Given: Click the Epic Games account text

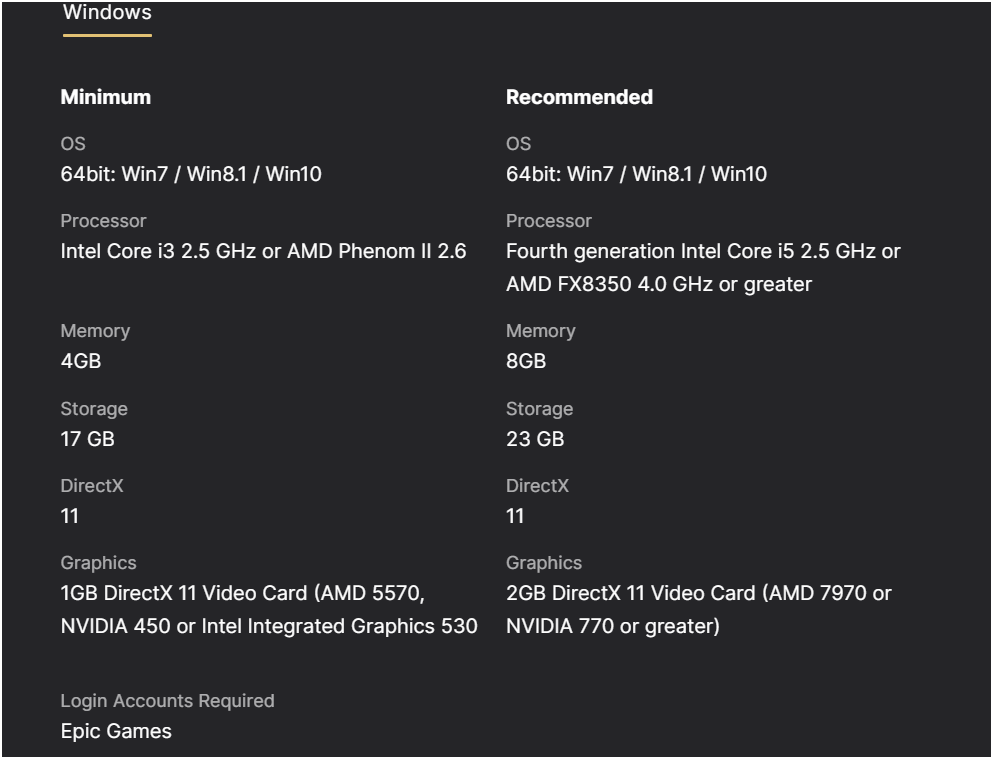Looking at the screenshot, I should (x=117, y=731).
